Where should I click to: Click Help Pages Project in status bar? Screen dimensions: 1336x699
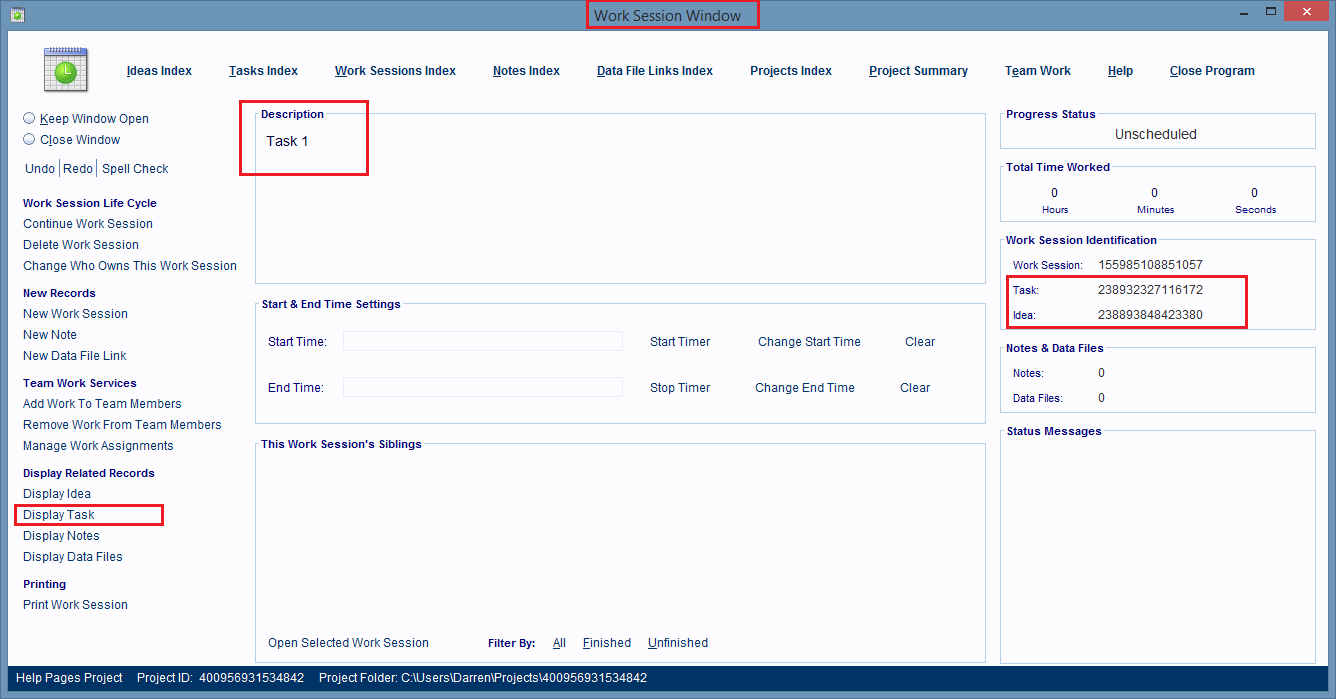pyautogui.click(x=69, y=678)
